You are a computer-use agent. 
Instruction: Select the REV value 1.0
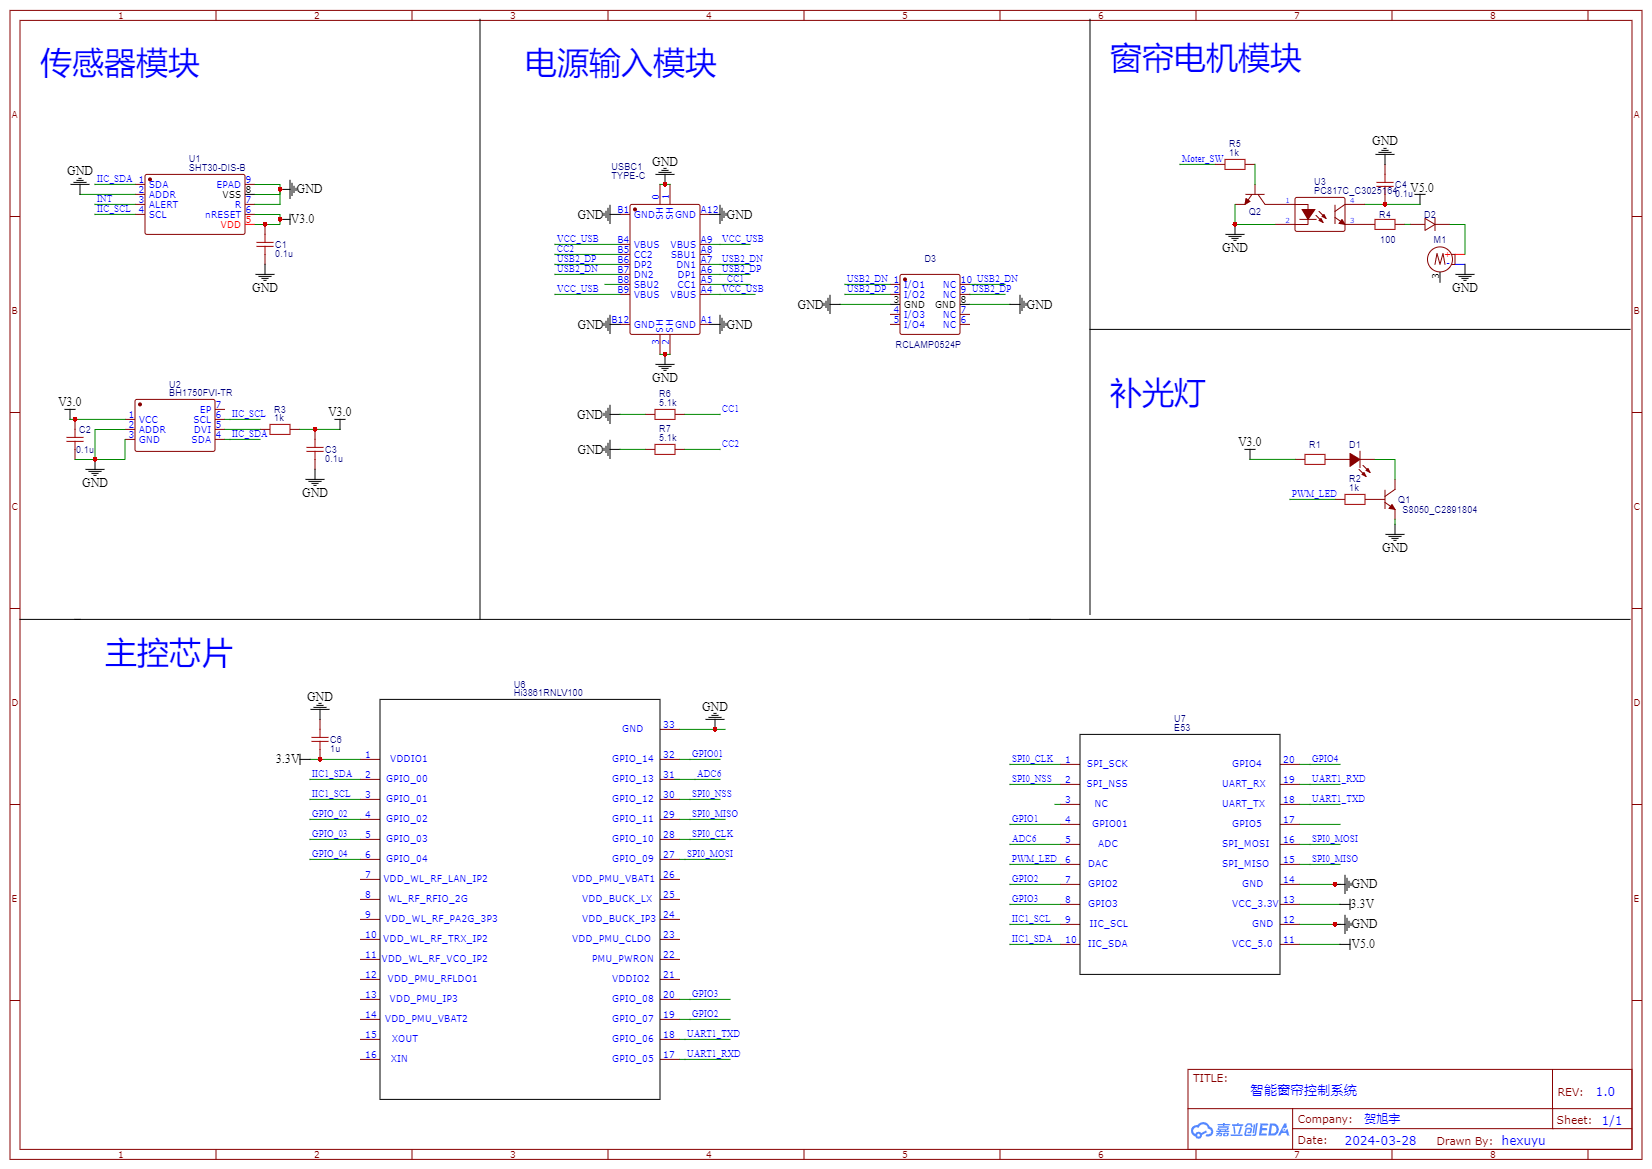pyautogui.click(x=1605, y=1092)
